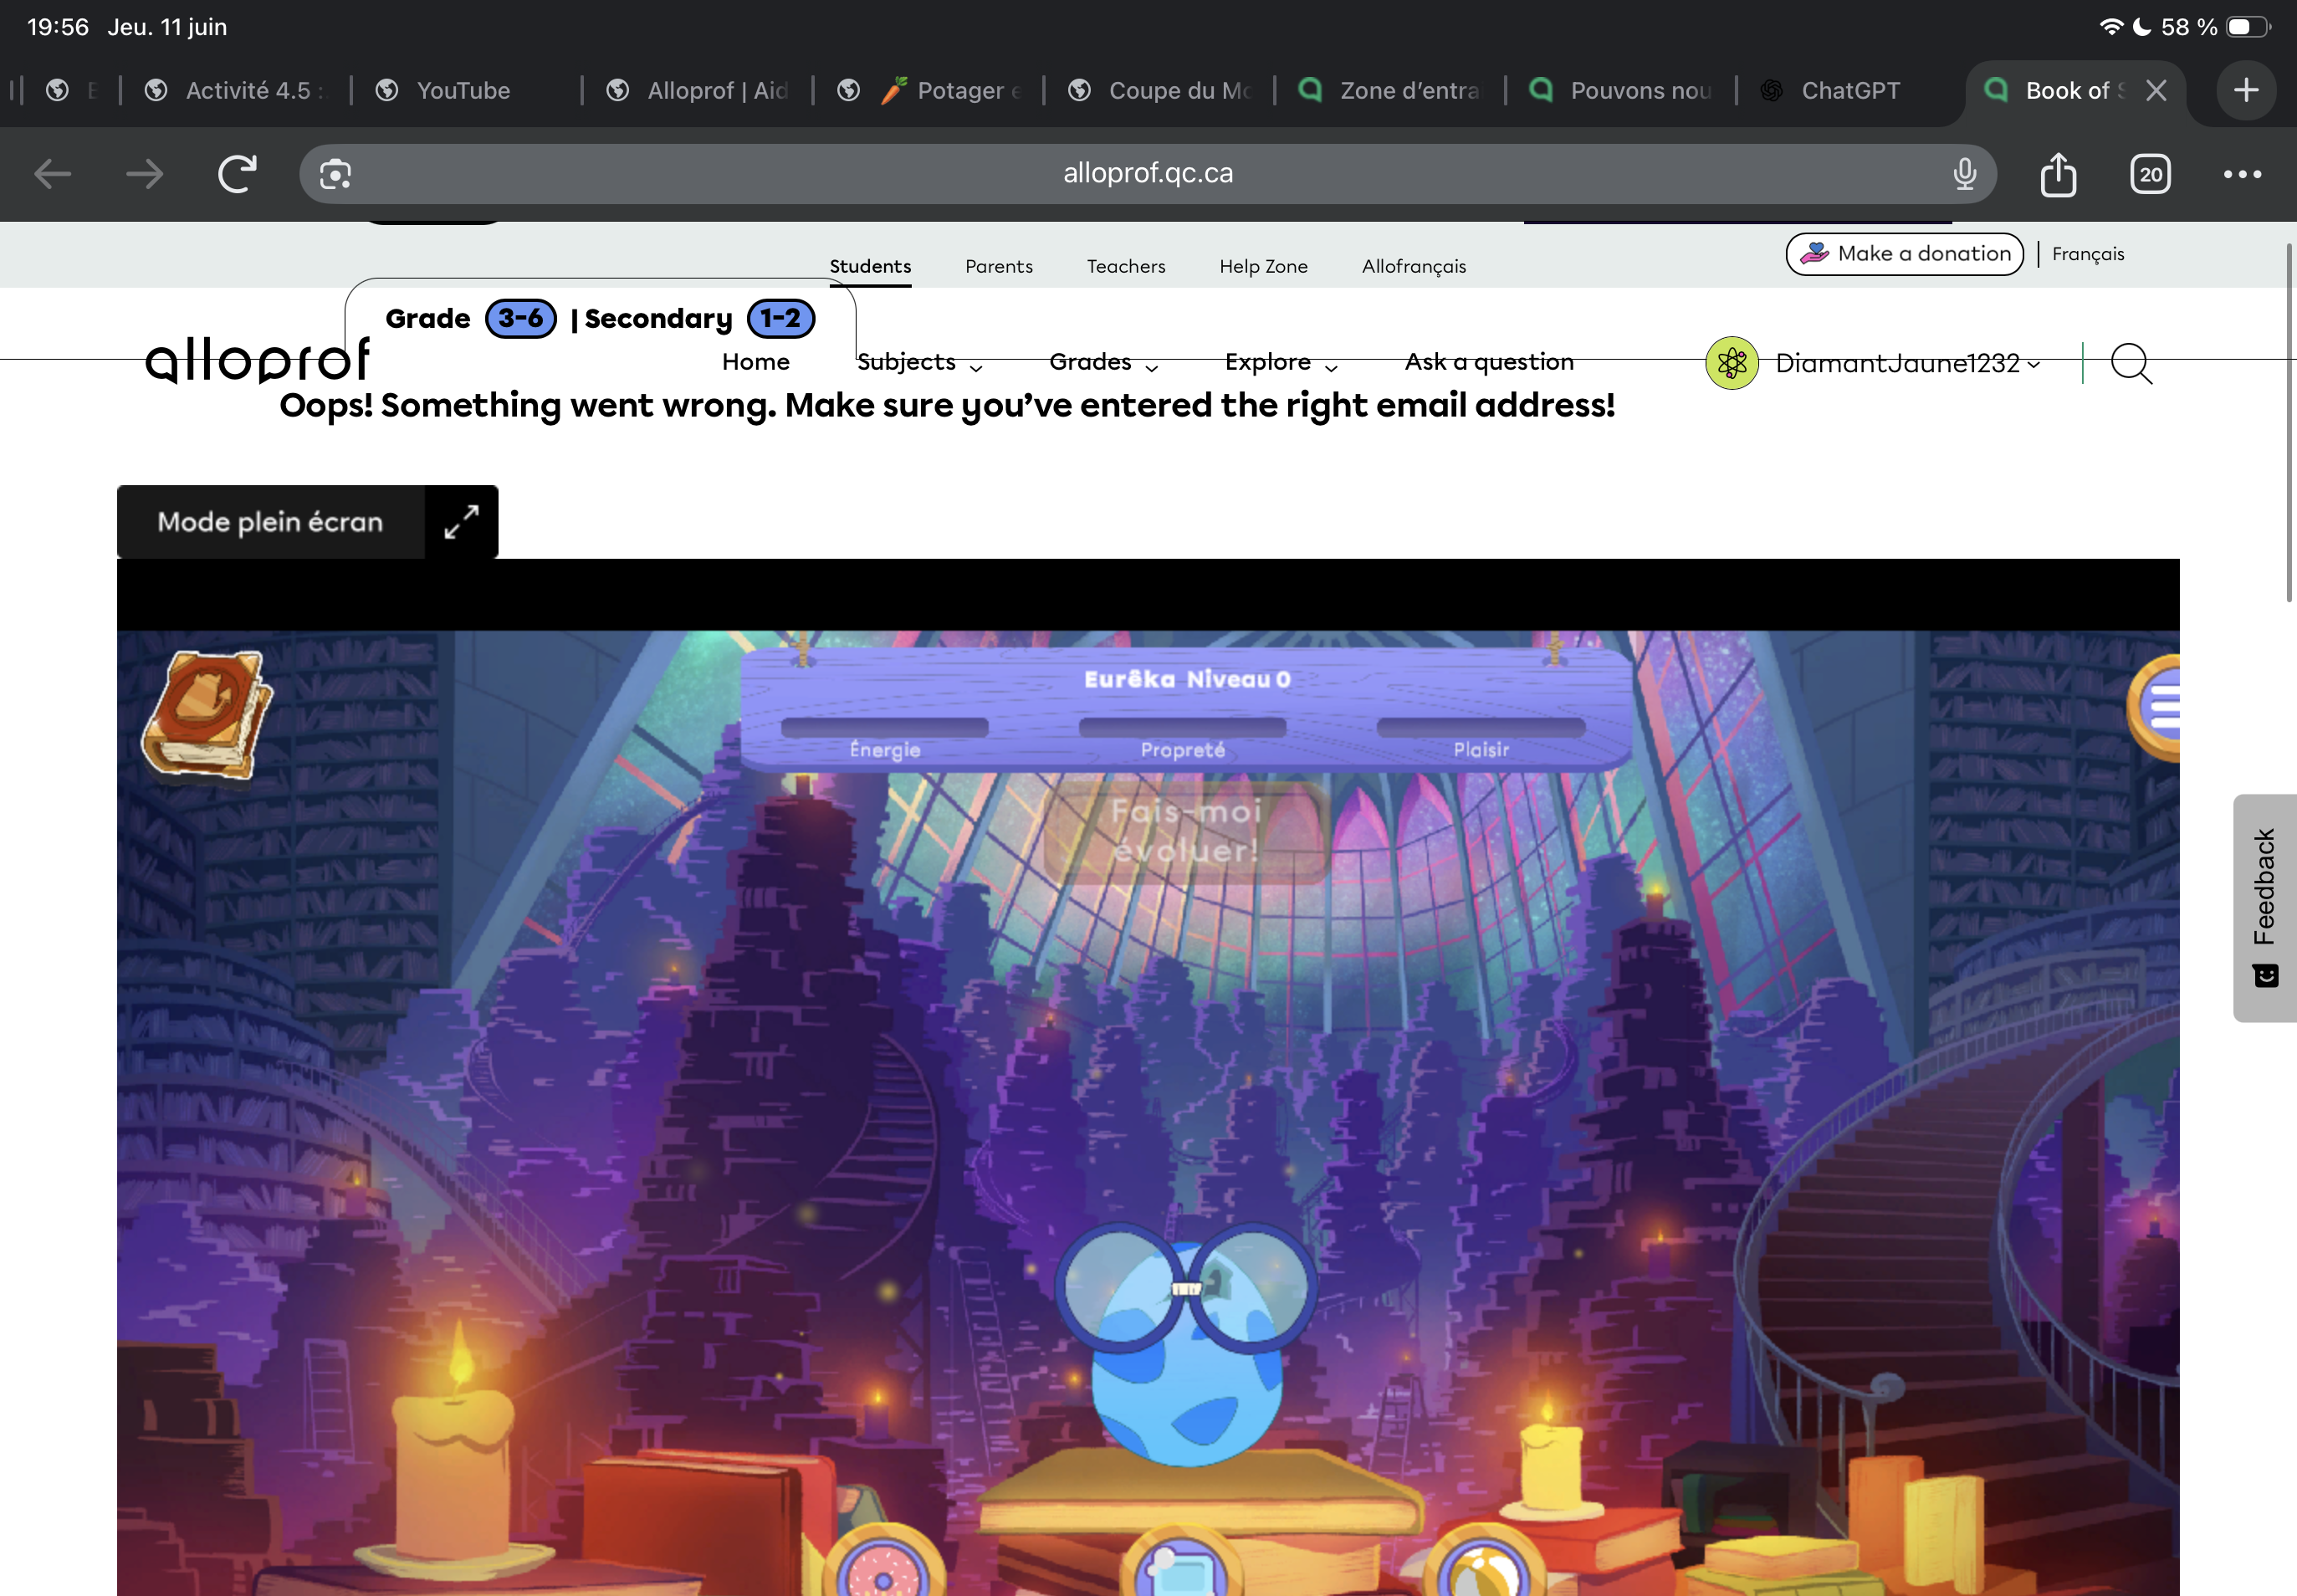Switch to the Coupe du Mo tab
The image size is (2297, 1596).
pyautogui.click(x=1160, y=90)
